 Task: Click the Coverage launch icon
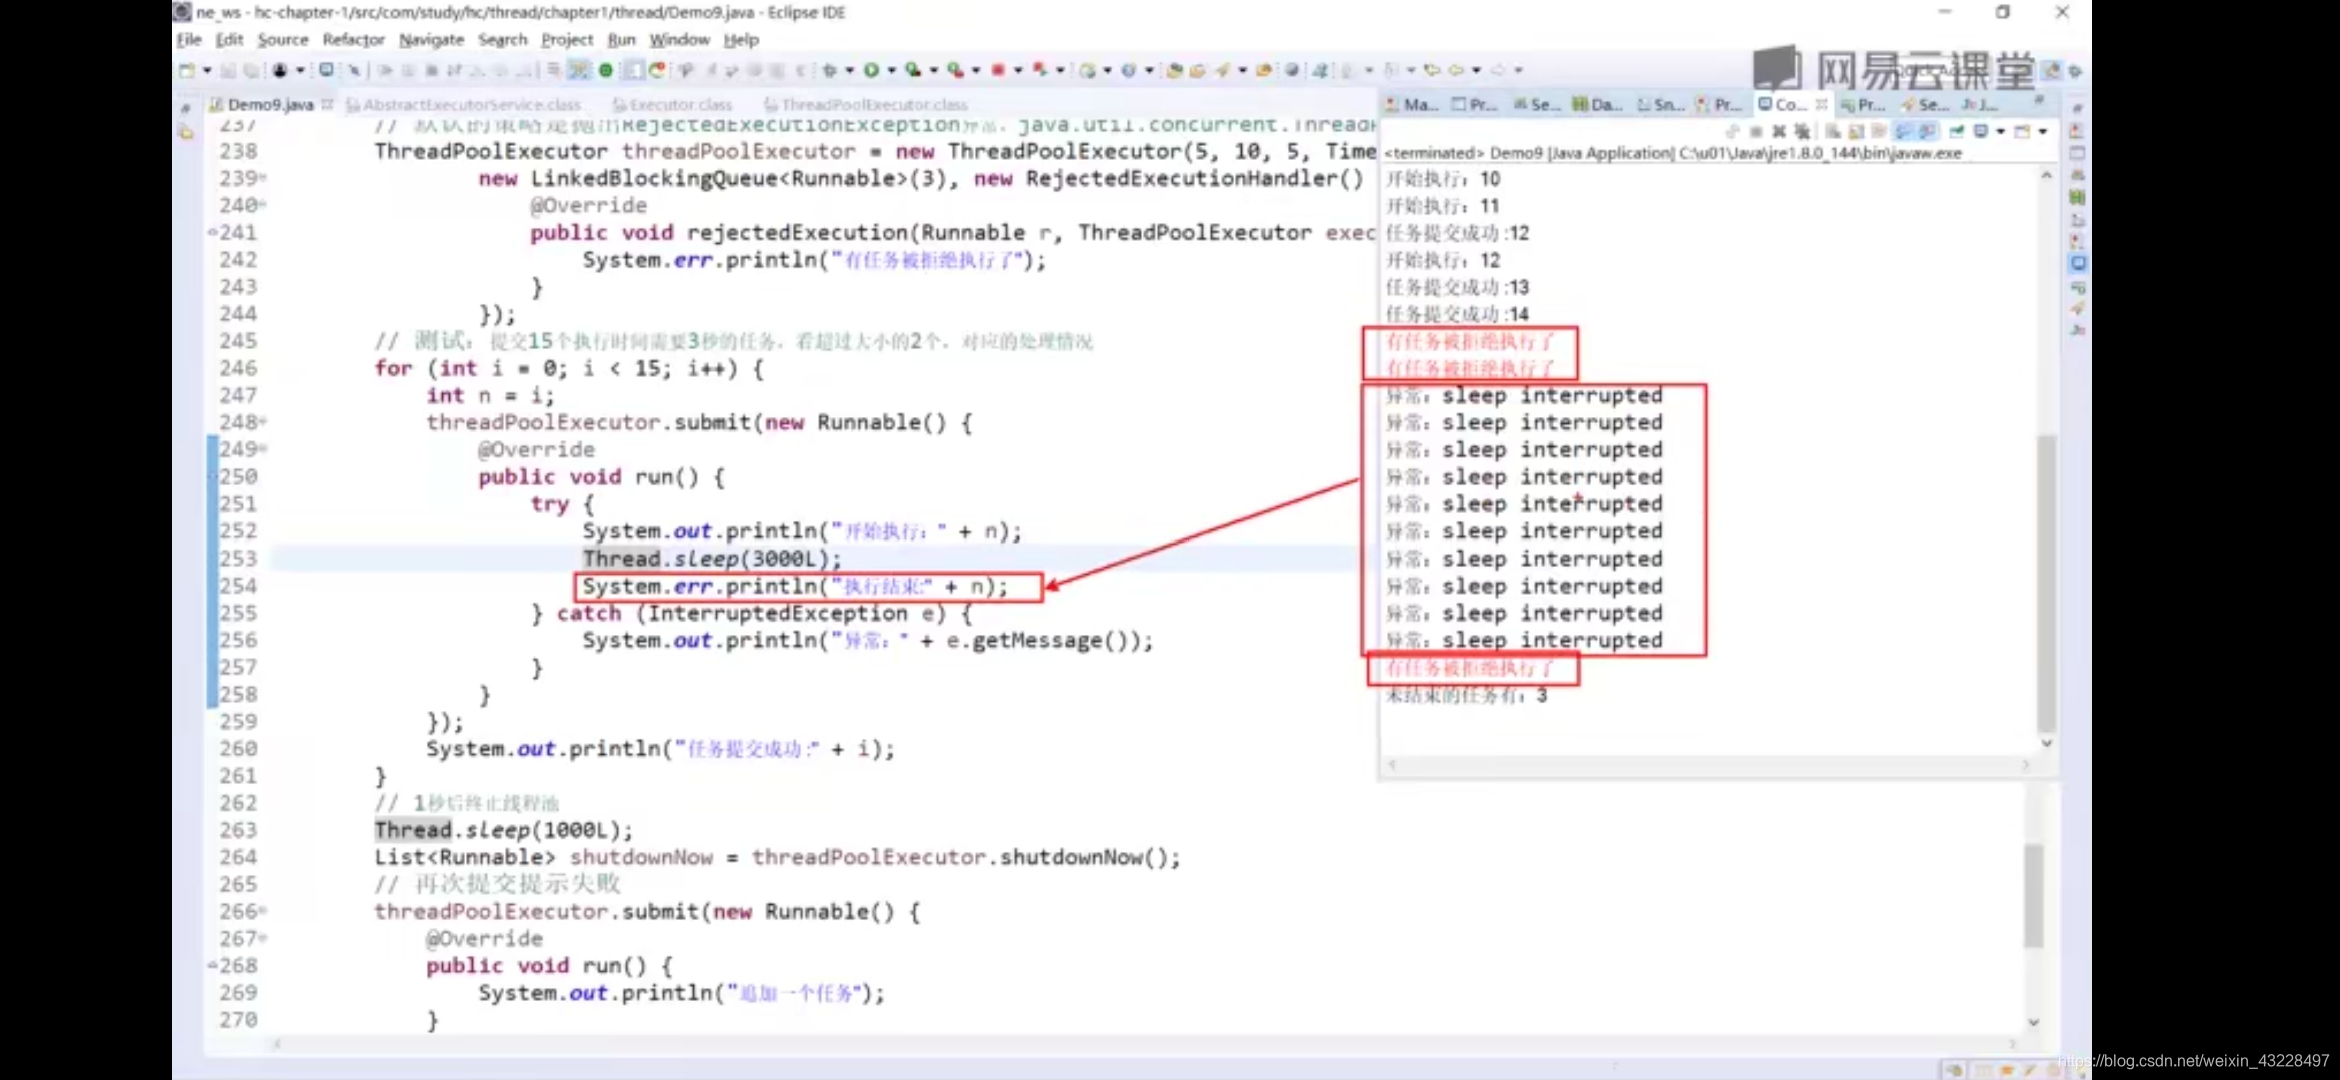[913, 70]
